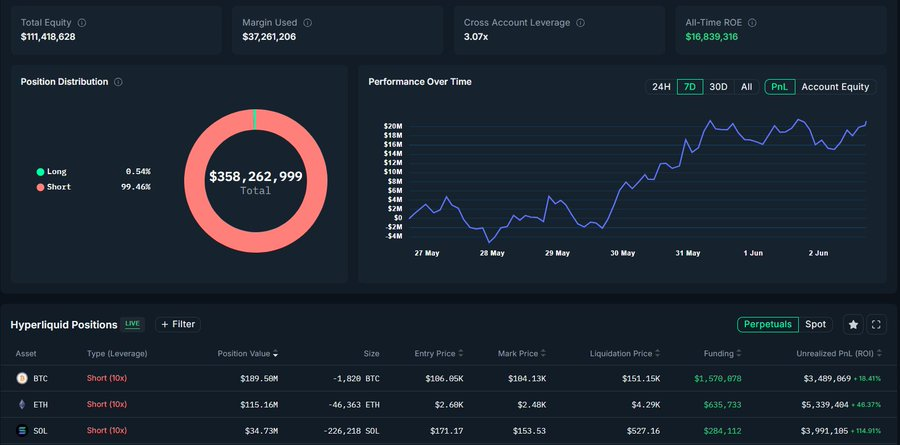
Task: Click the size -1,820 BTC
Action: [x=355, y=379]
